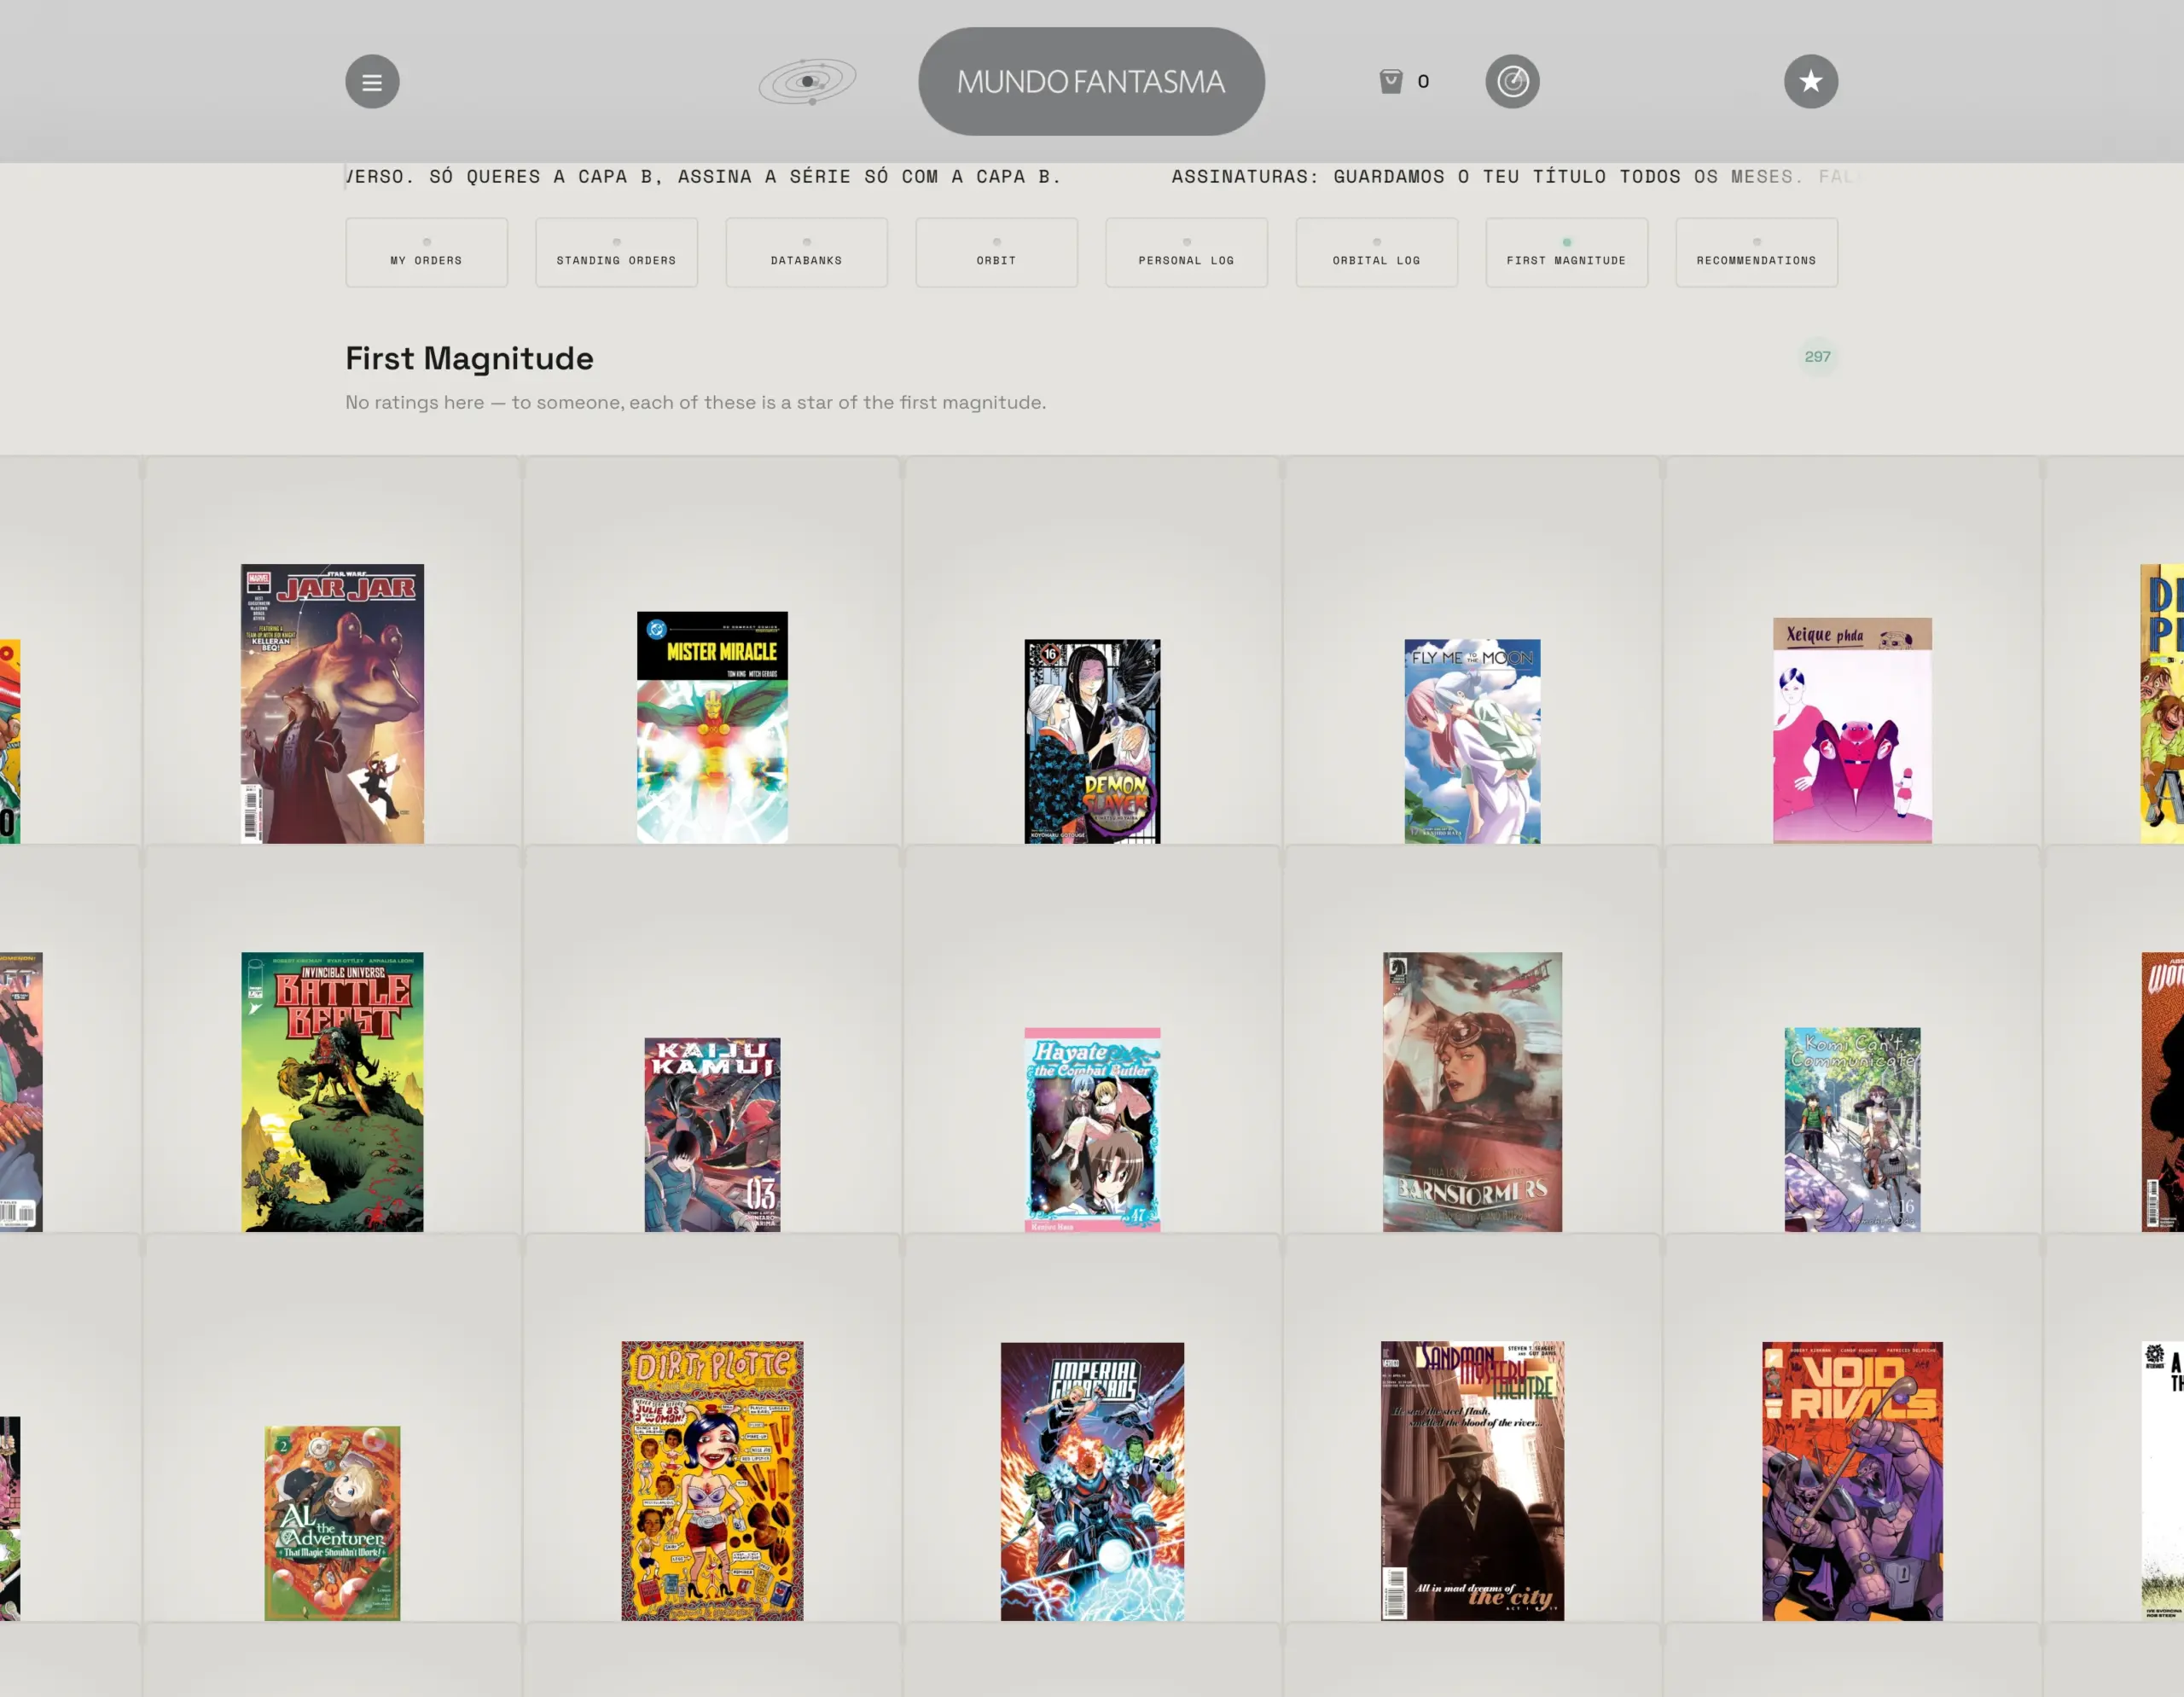Open the Battle Beast comic cover
2184x1697 pixels.
coord(332,1091)
